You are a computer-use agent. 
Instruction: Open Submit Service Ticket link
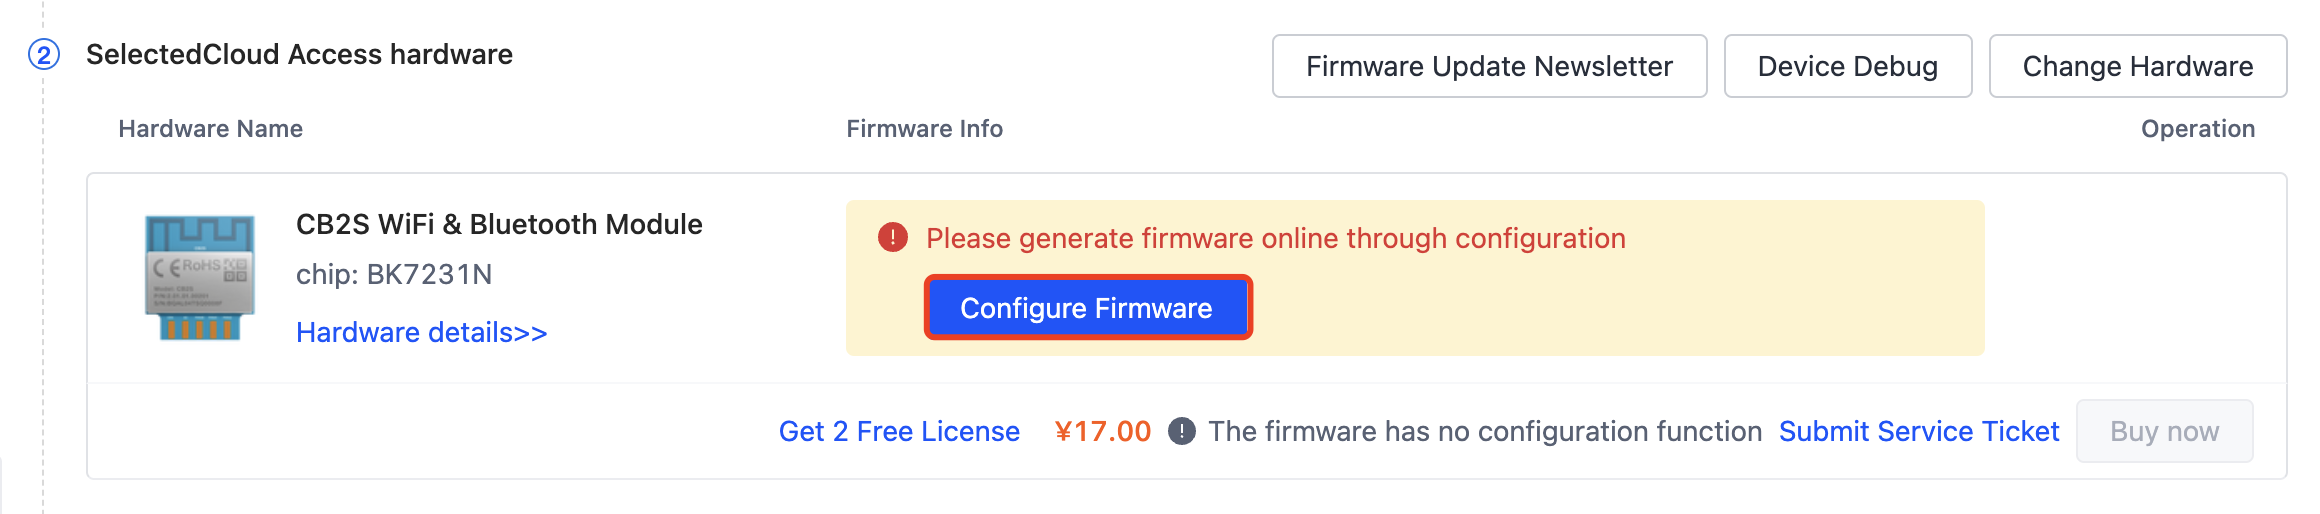pyautogui.click(x=1919, y=431)
